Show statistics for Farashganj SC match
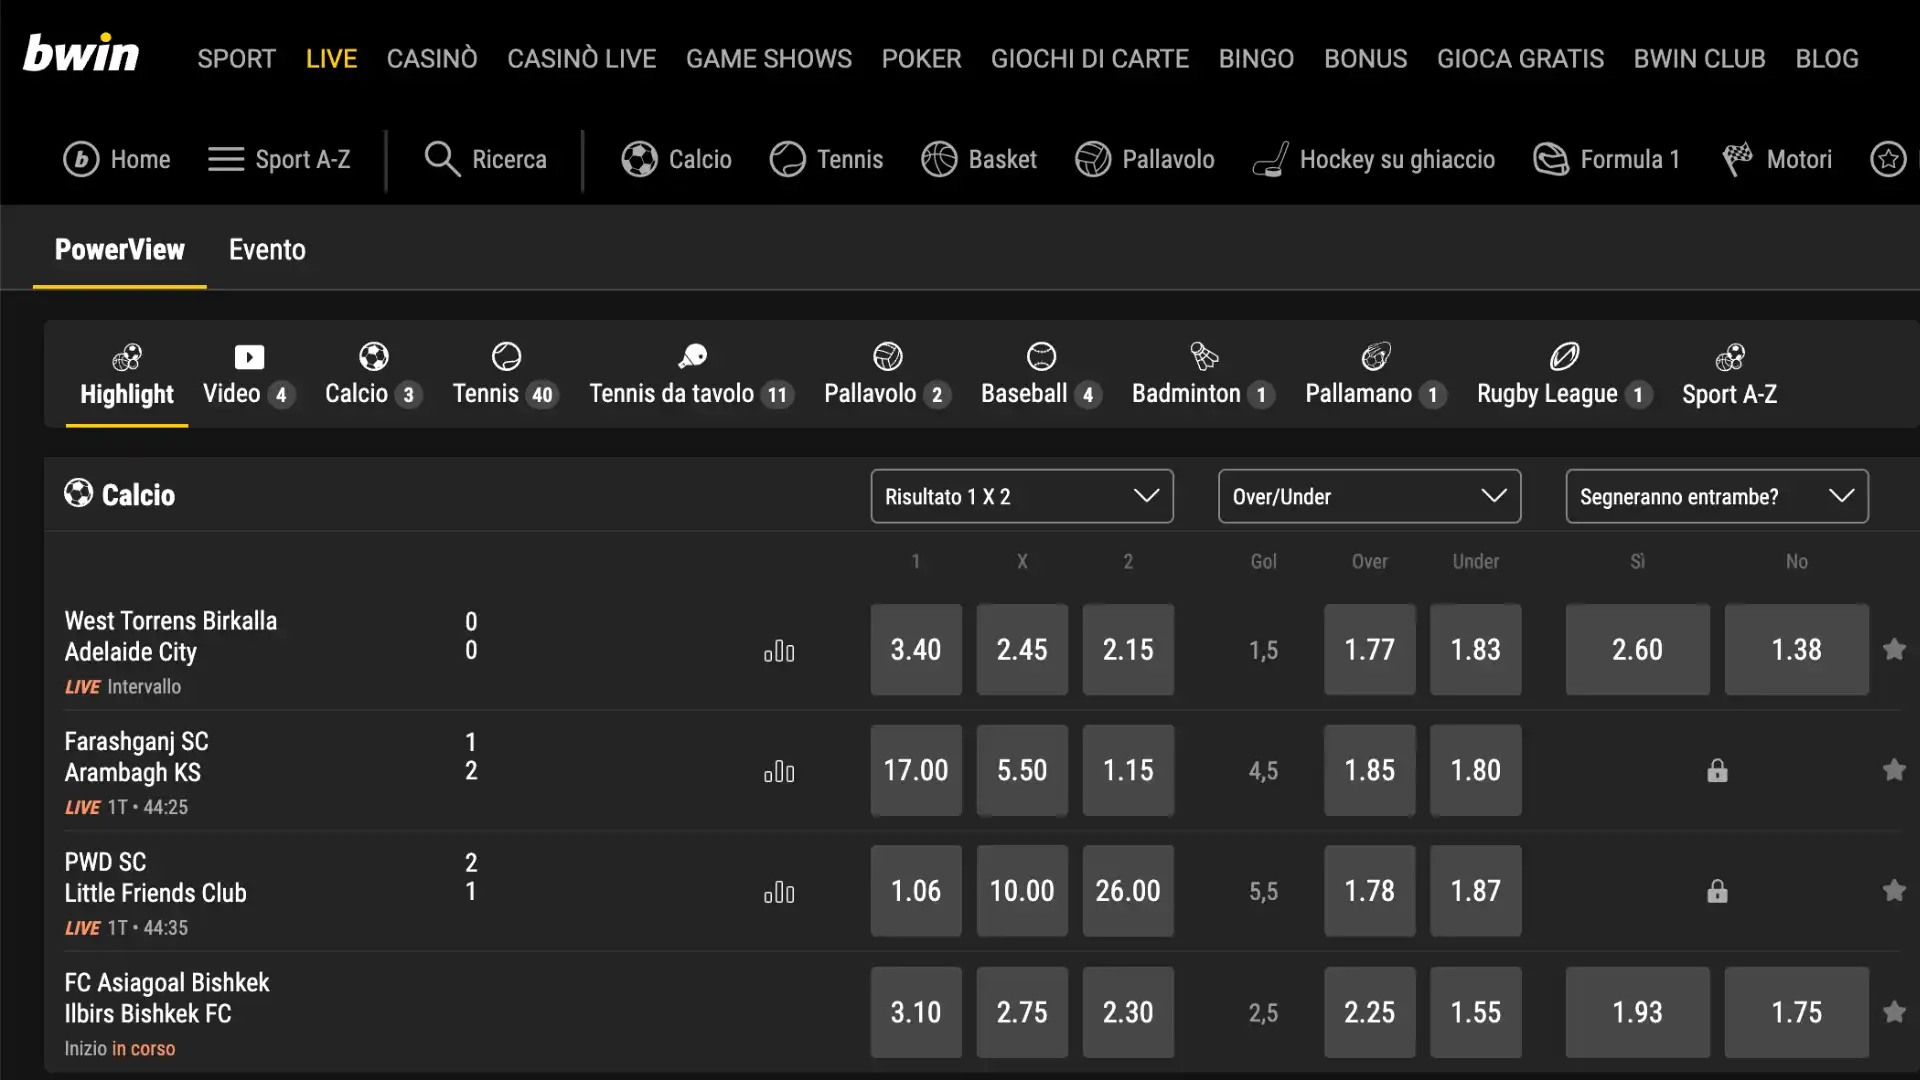Image resolution: width=1920 pixels, height=1080 pixels. [779, 772]
